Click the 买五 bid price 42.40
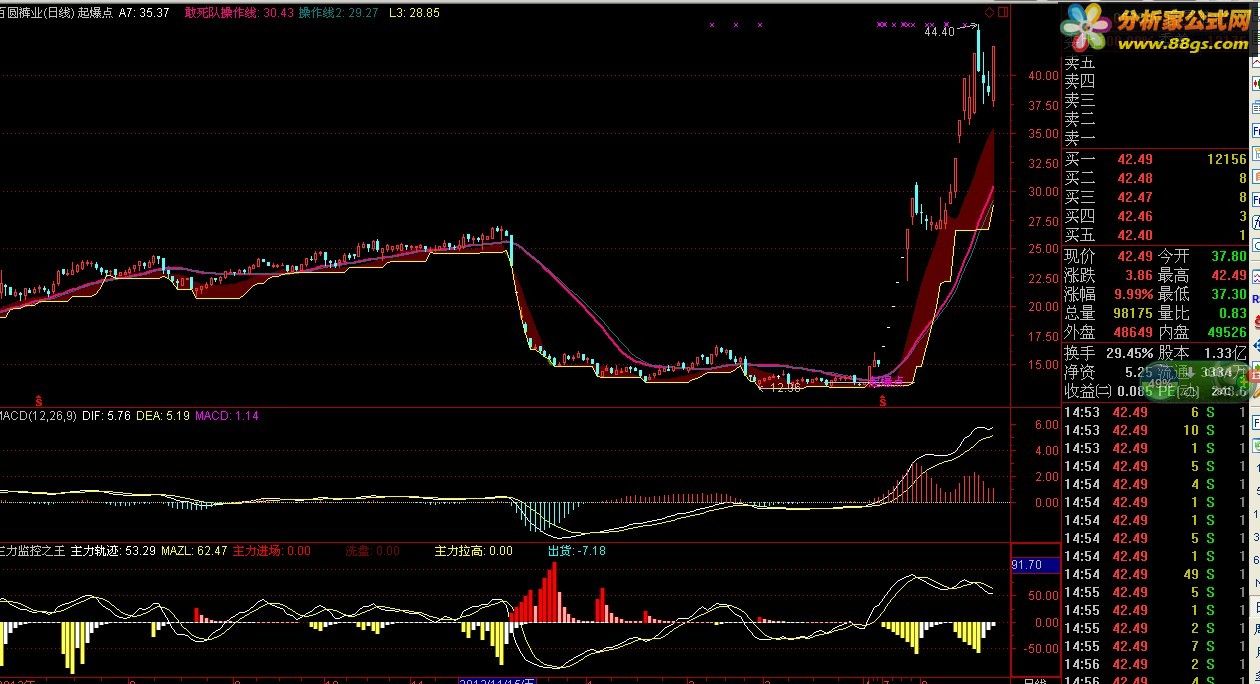 coord(1135,235)
